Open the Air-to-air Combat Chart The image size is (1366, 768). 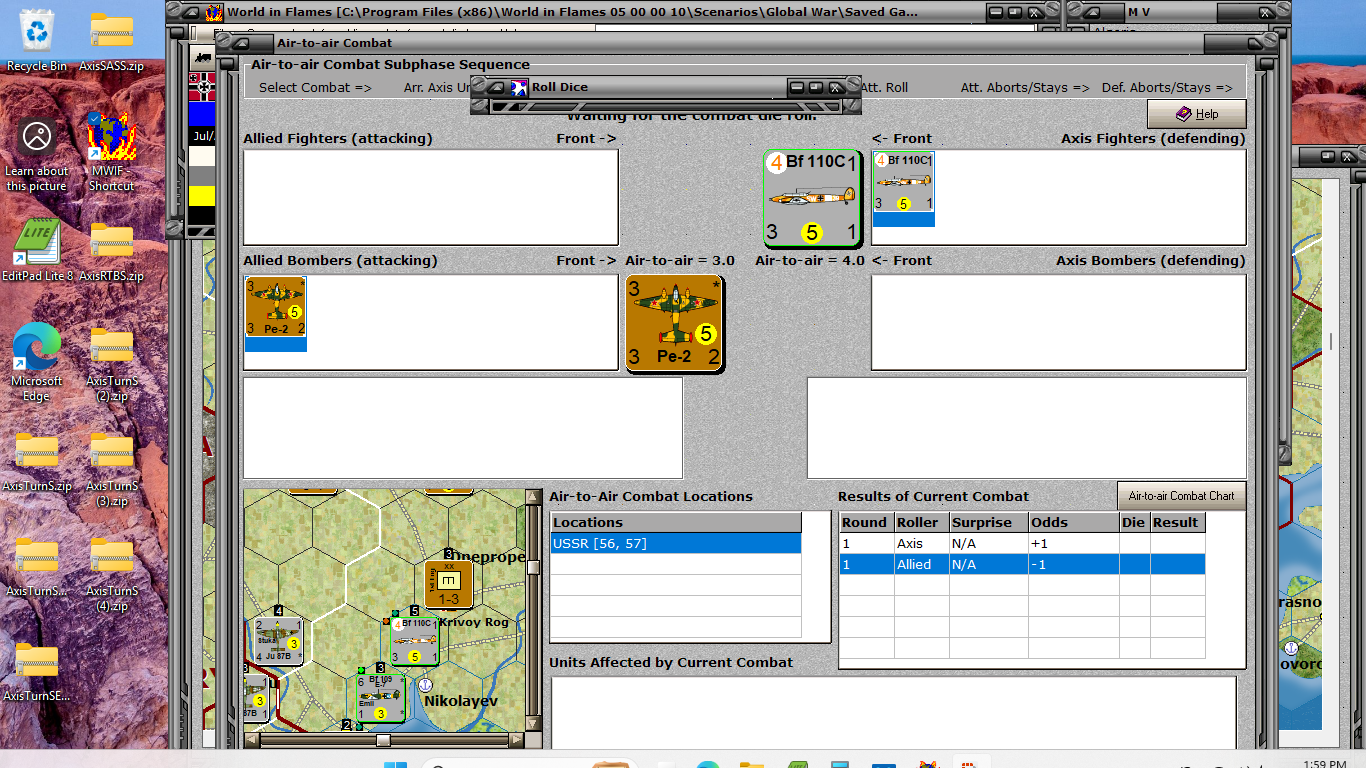pyautogui.click(x=1181, y=496)
